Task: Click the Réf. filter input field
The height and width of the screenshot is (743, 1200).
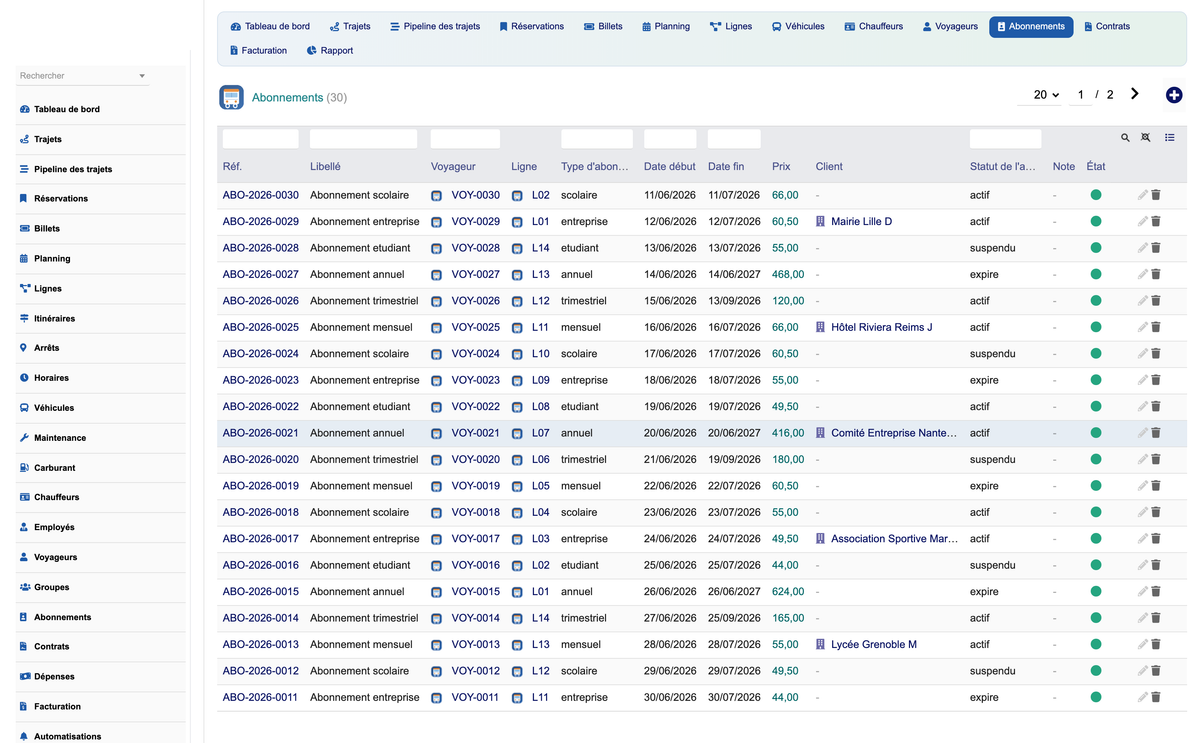Action: click(260, 139)
